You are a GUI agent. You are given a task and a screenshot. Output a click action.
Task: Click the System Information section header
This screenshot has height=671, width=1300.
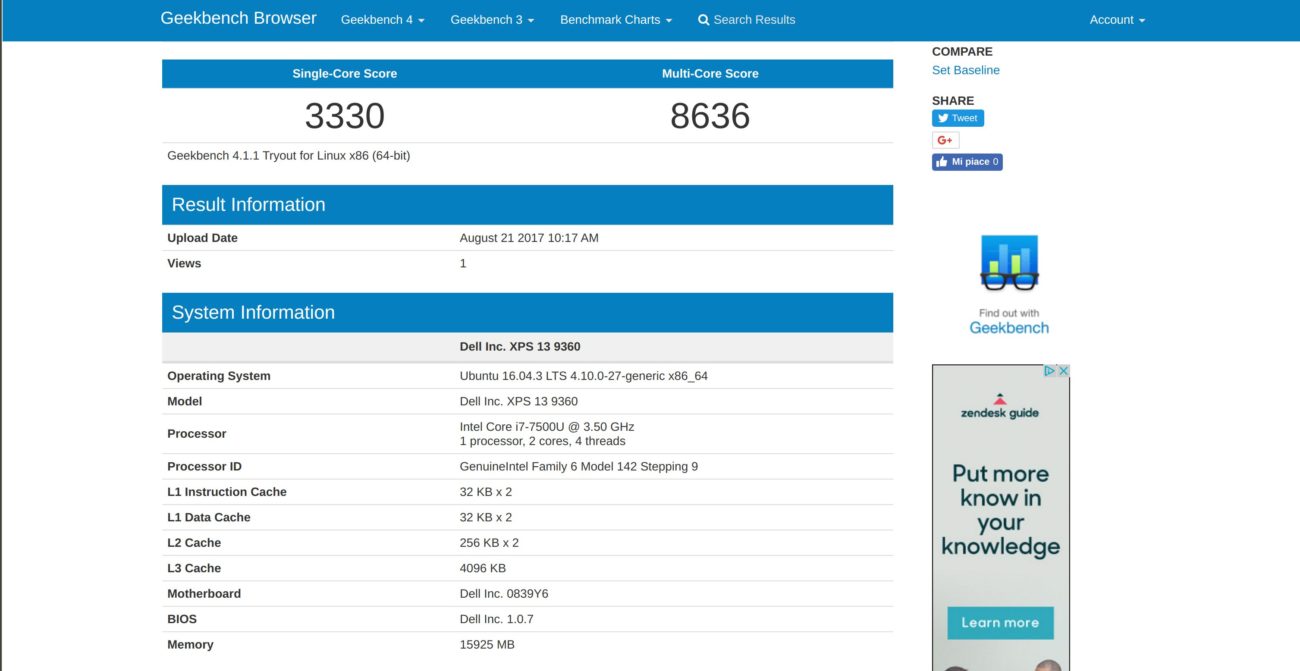click(527, 313)
